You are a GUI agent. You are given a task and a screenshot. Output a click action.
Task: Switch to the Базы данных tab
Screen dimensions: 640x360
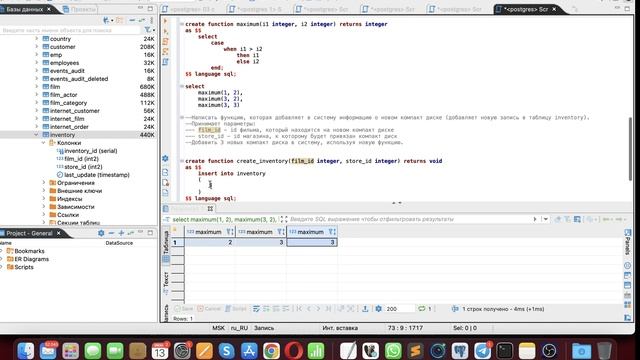(24, 9)
